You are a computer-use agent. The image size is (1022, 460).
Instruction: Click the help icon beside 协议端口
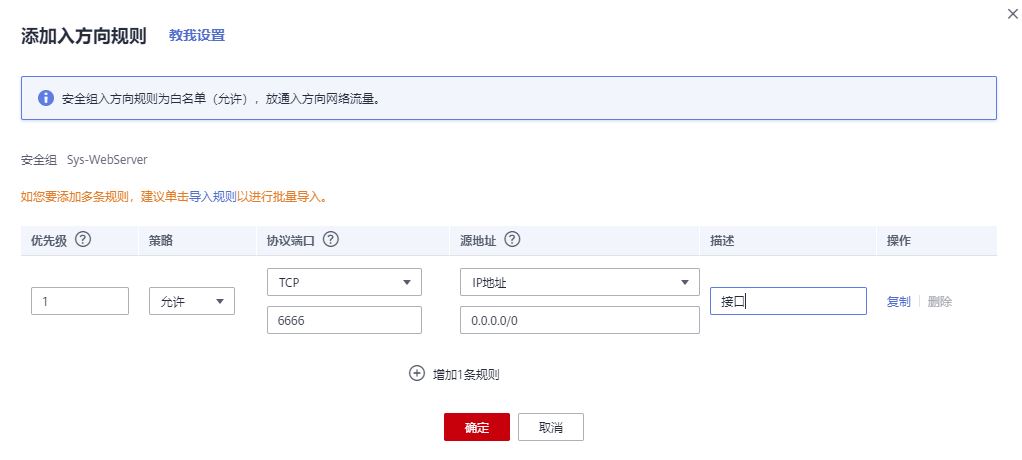(330, 240)
